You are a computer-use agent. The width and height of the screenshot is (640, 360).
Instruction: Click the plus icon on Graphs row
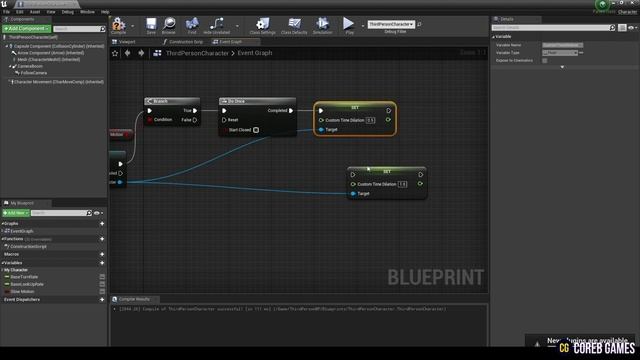tap(102, 224)
